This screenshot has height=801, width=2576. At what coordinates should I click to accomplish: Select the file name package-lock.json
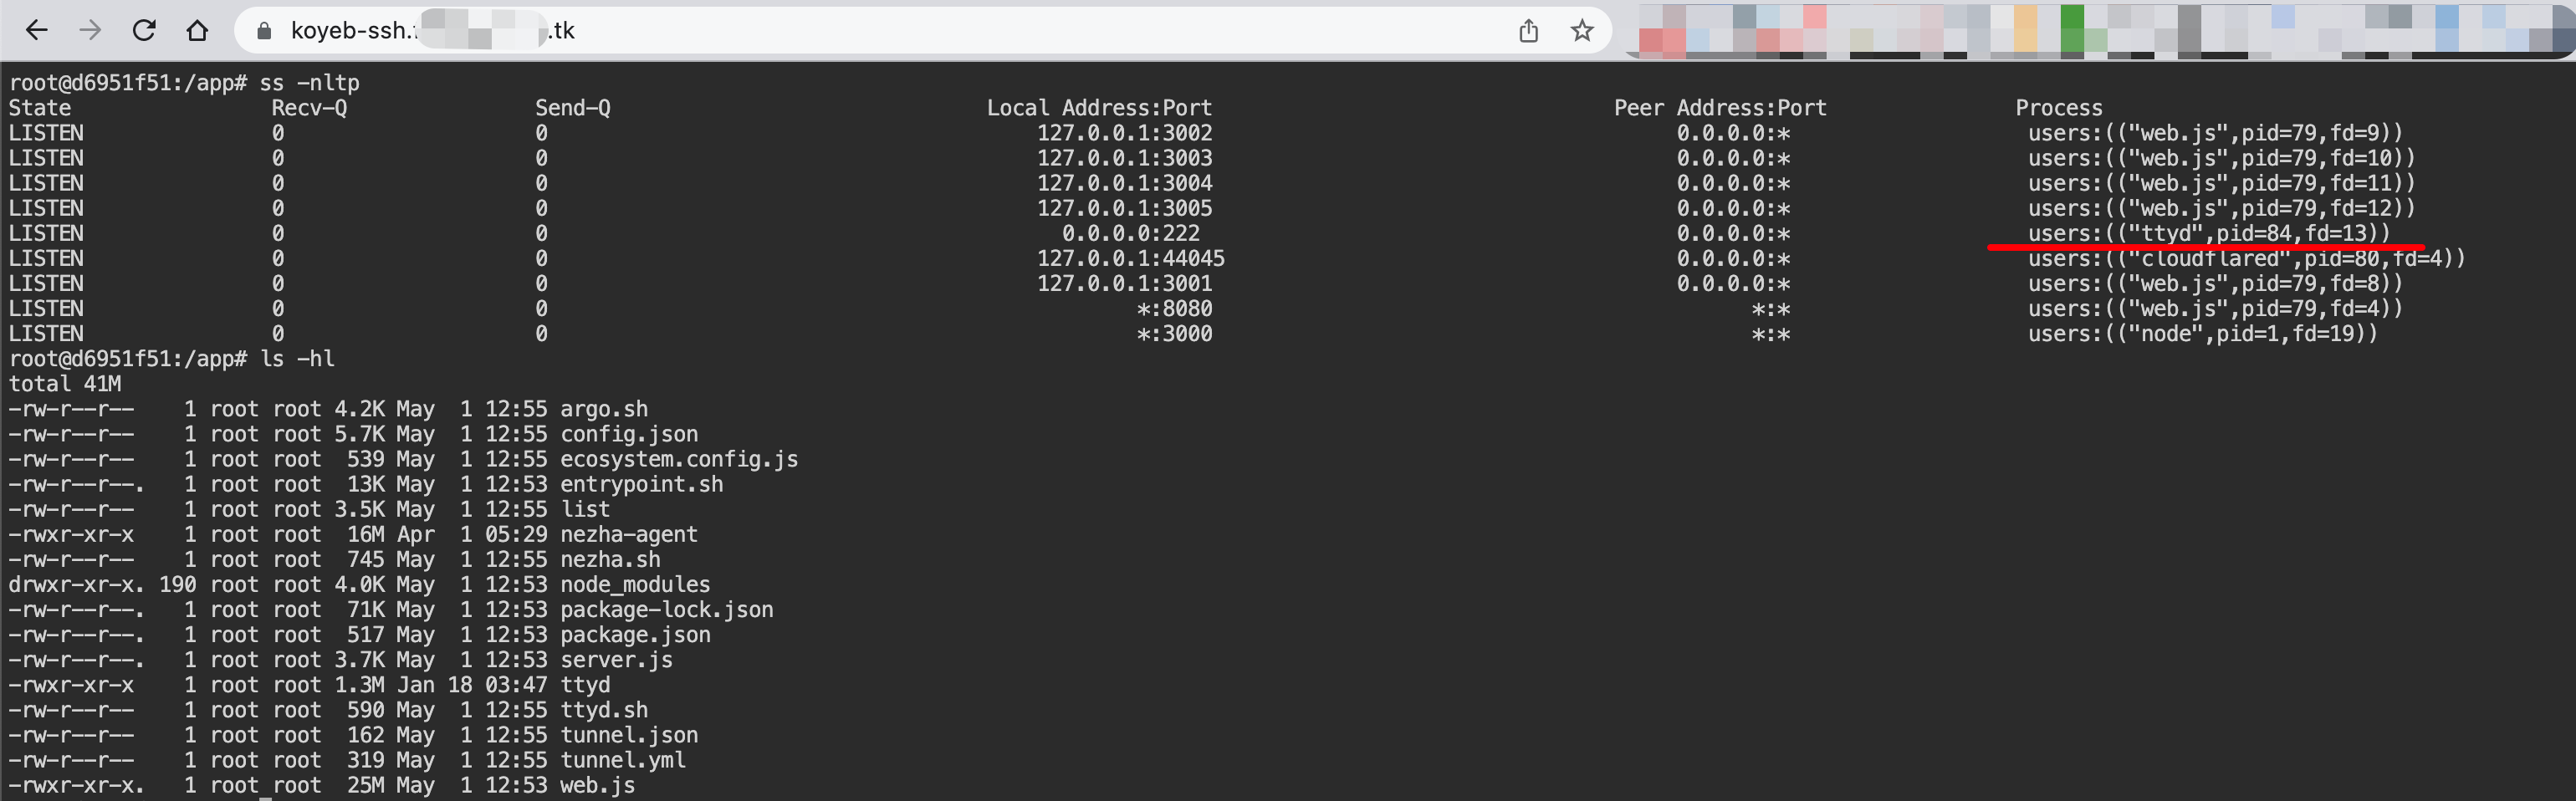point(666,609)
